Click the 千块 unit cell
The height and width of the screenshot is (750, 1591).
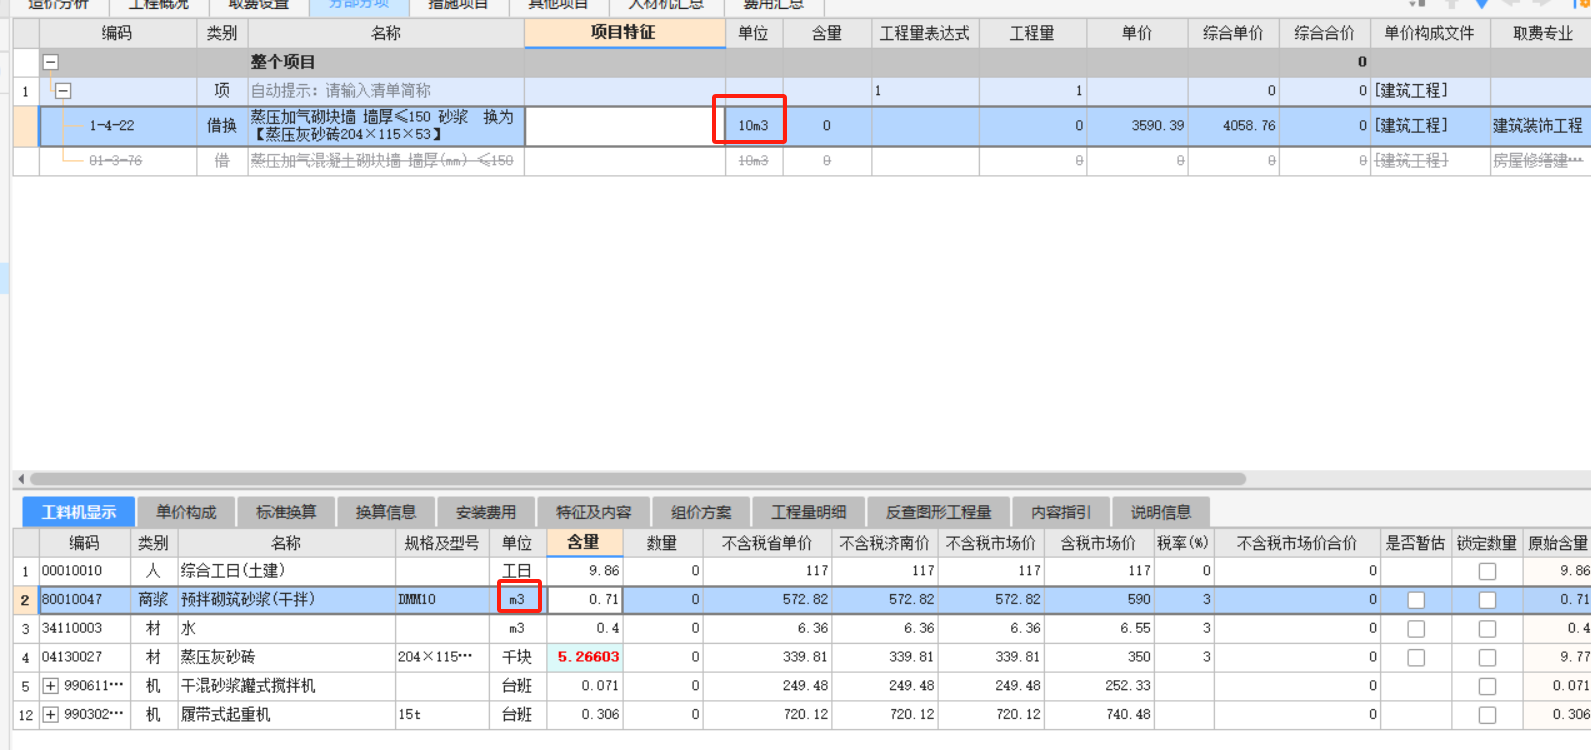(517, 658)
